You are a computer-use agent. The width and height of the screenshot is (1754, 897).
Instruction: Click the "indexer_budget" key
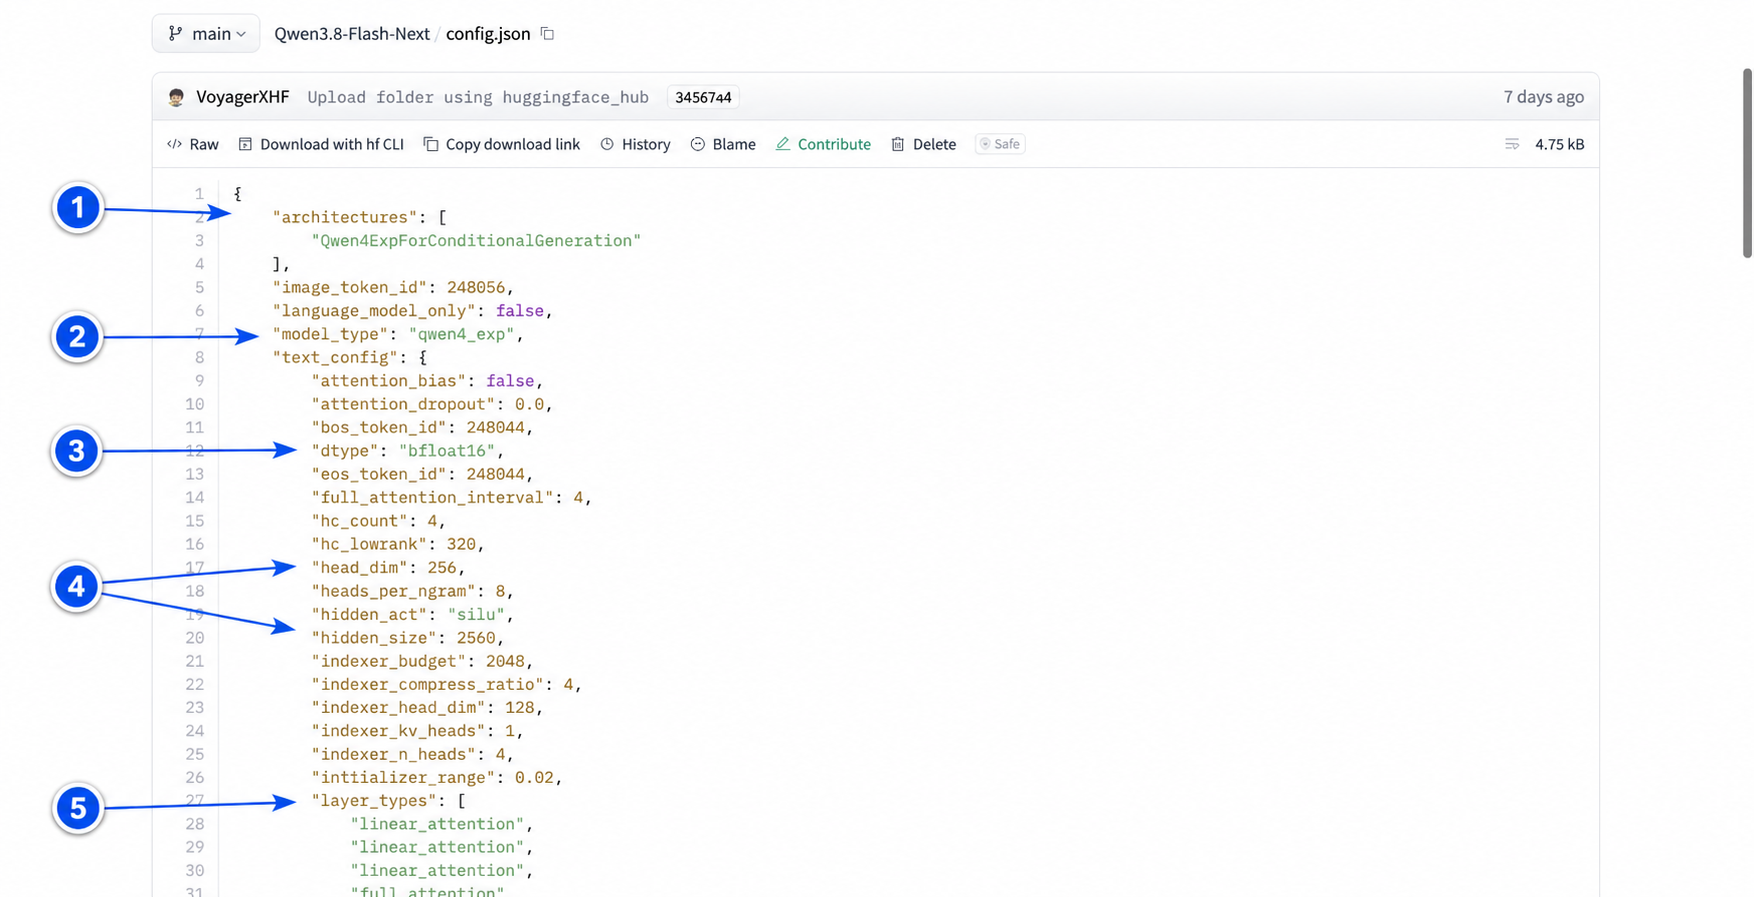(x=389, y=661)
